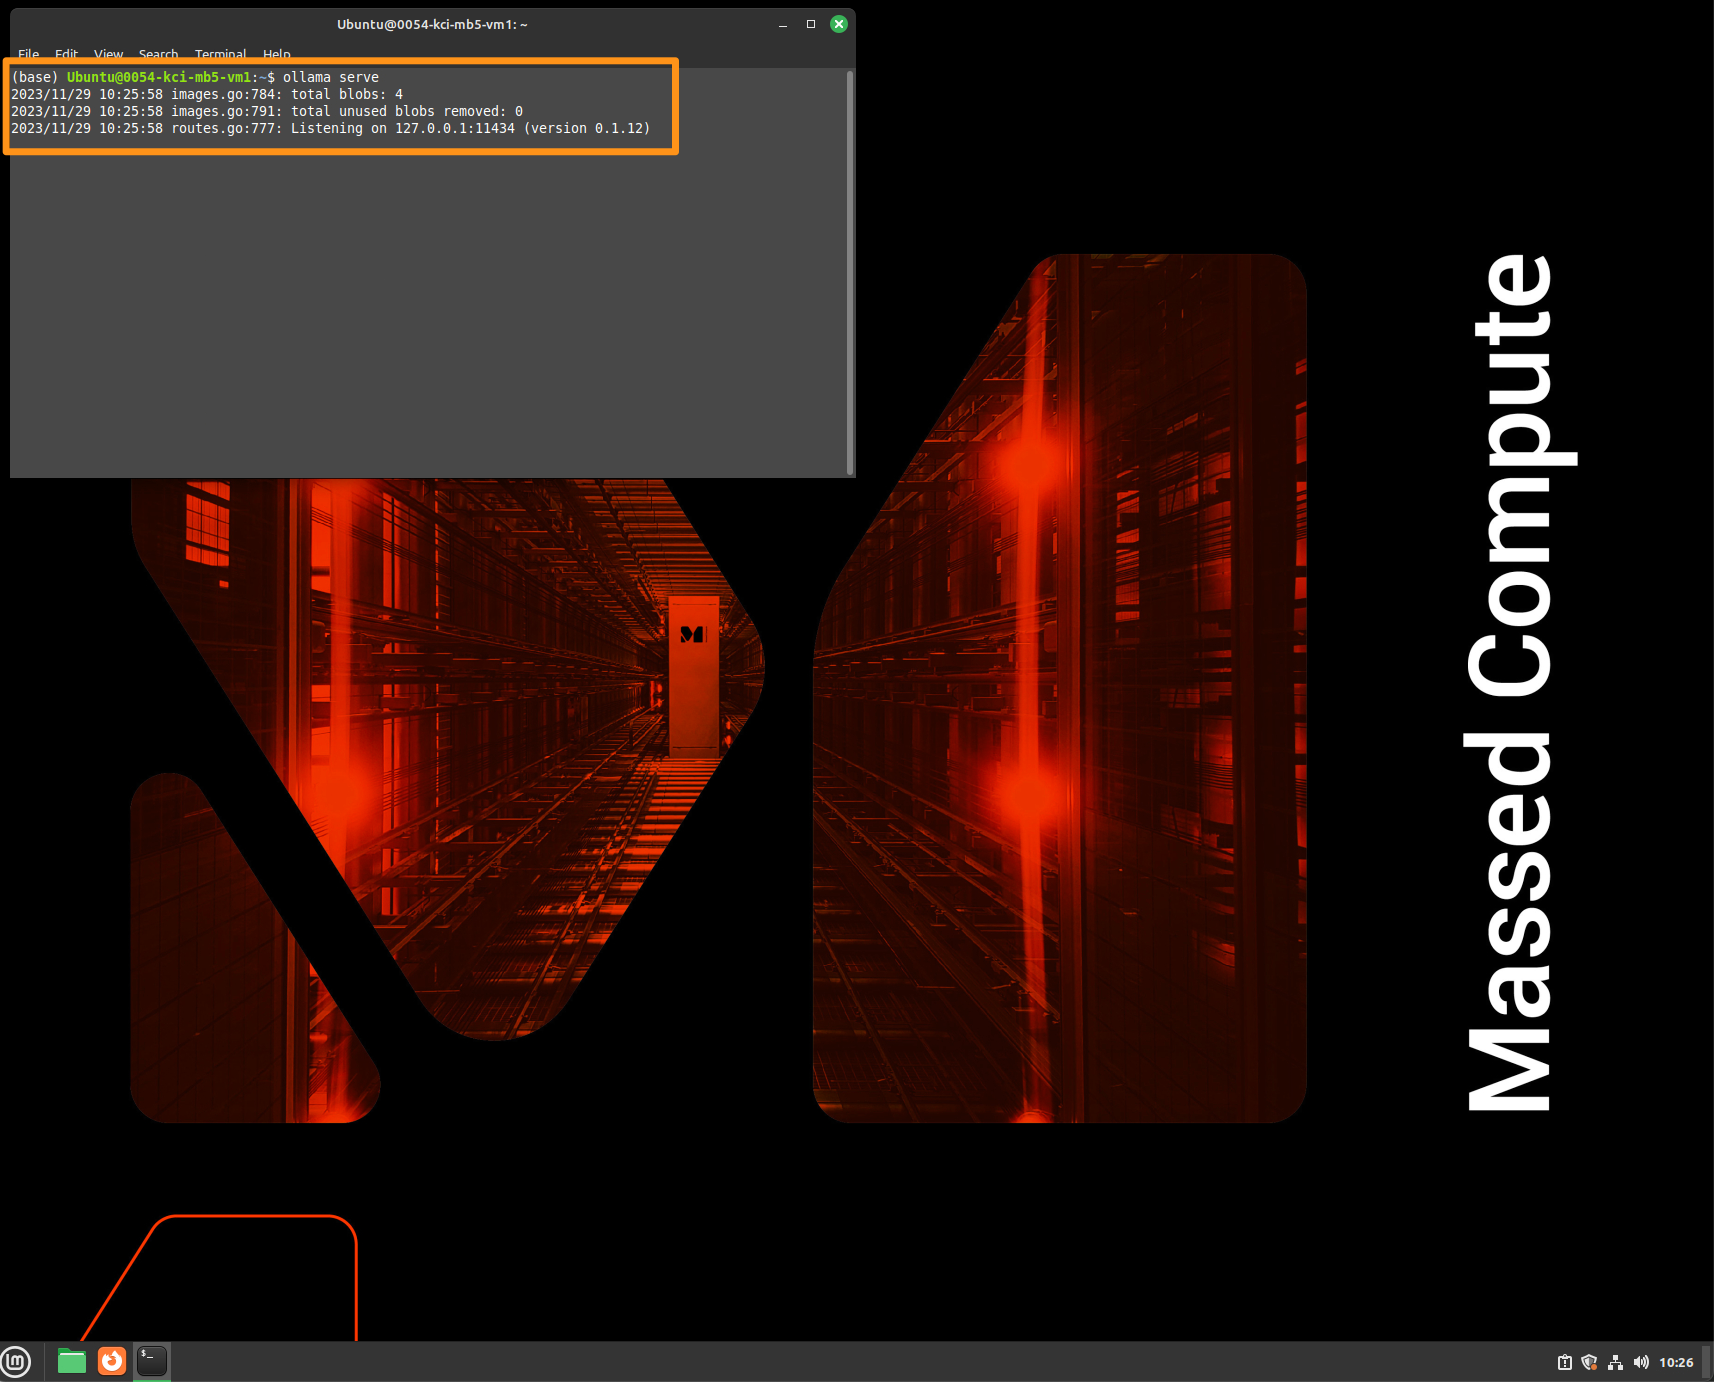
Task: Focus the terminal via its taskbar icon
Action: point(151,1361)
